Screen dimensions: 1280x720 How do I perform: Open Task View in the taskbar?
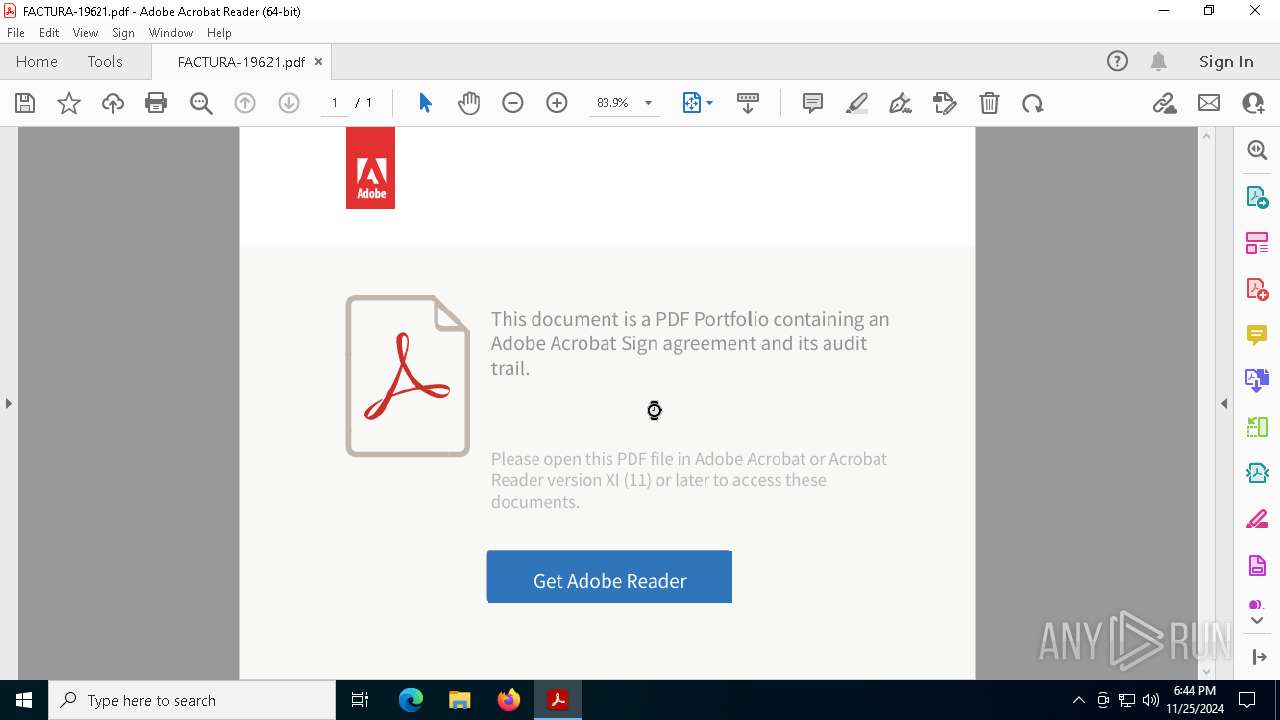tap(360, 700)
